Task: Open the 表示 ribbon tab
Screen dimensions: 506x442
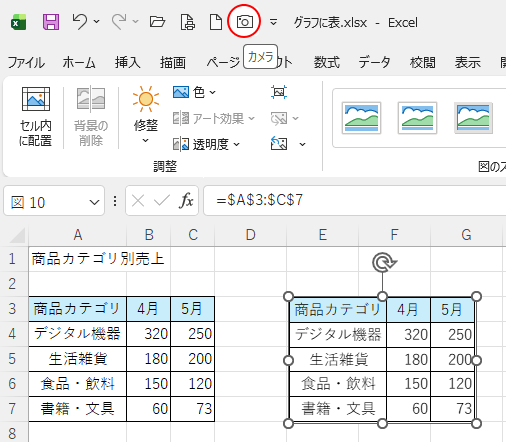Action: pos(468,62)
